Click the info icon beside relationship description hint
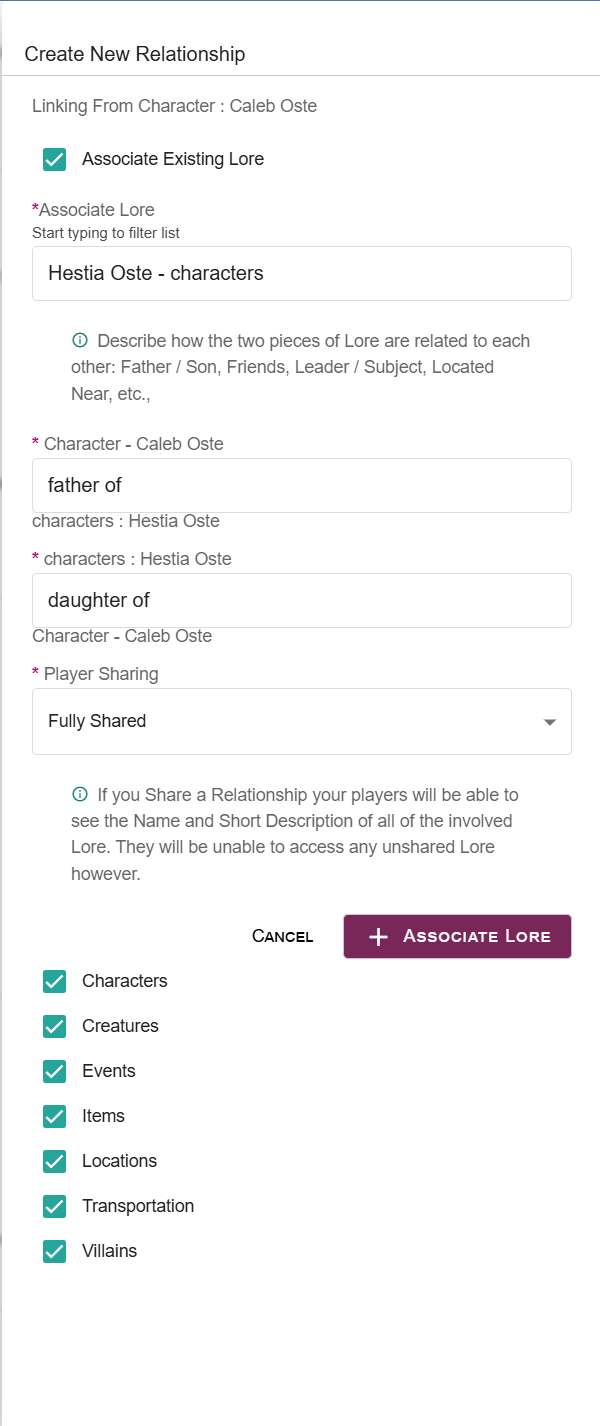The height and width of the screenshot is (1426, 600). click(x=80, y=341)
